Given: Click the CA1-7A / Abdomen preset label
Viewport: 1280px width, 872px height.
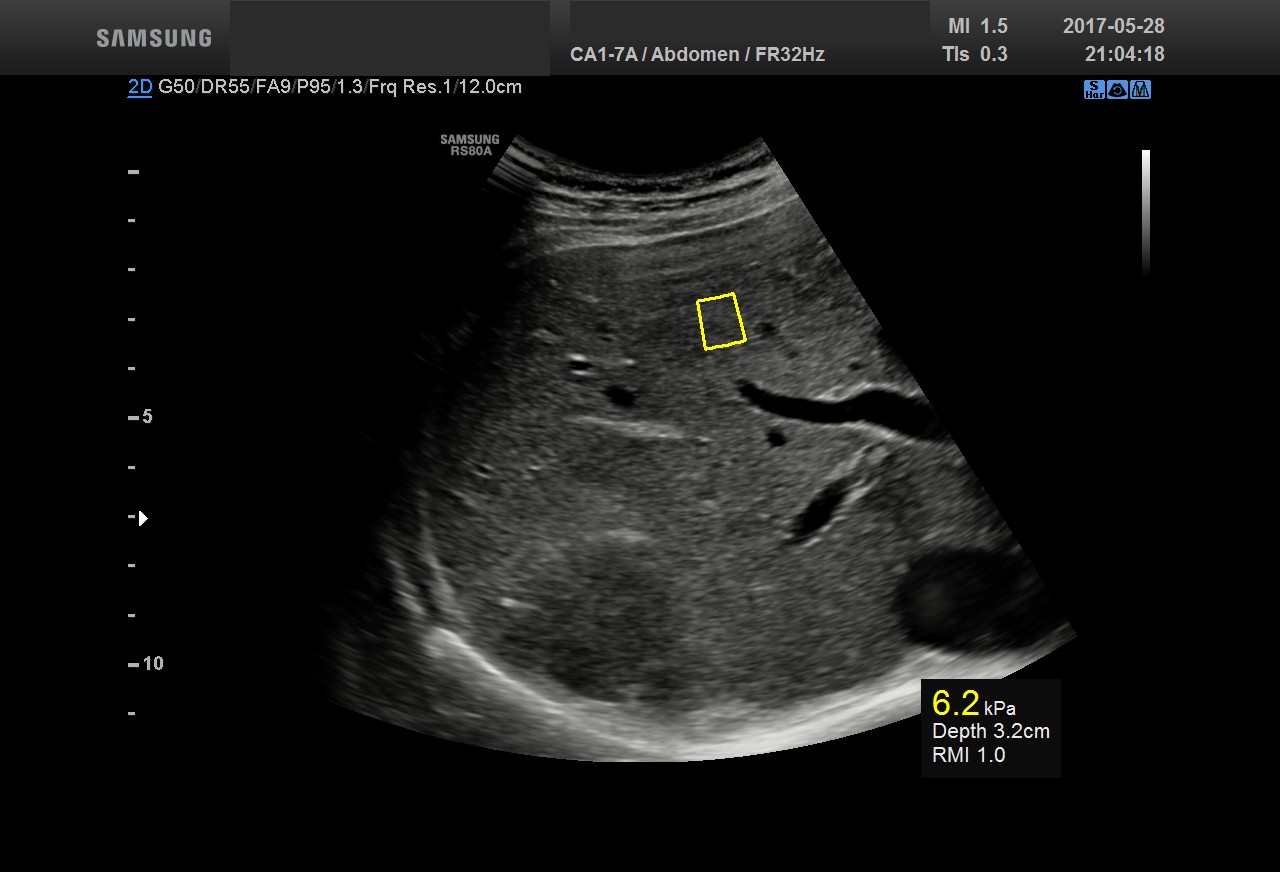Looking at the screenshot, I should point(697,55).
